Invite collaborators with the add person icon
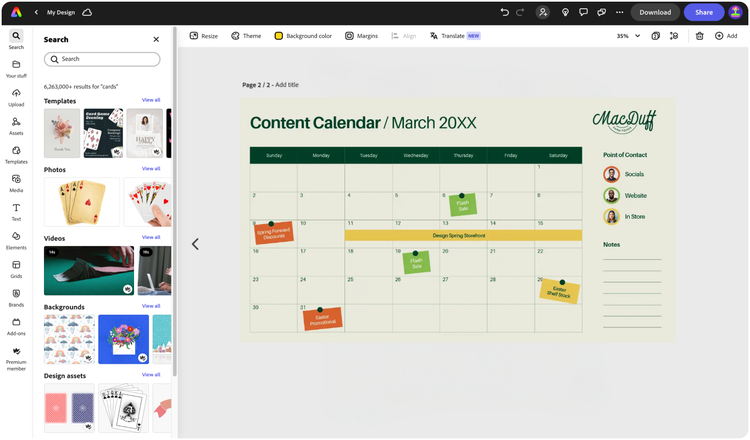Image resolution: width=750 pixels, height=440 pixels. tap(542, 12)
